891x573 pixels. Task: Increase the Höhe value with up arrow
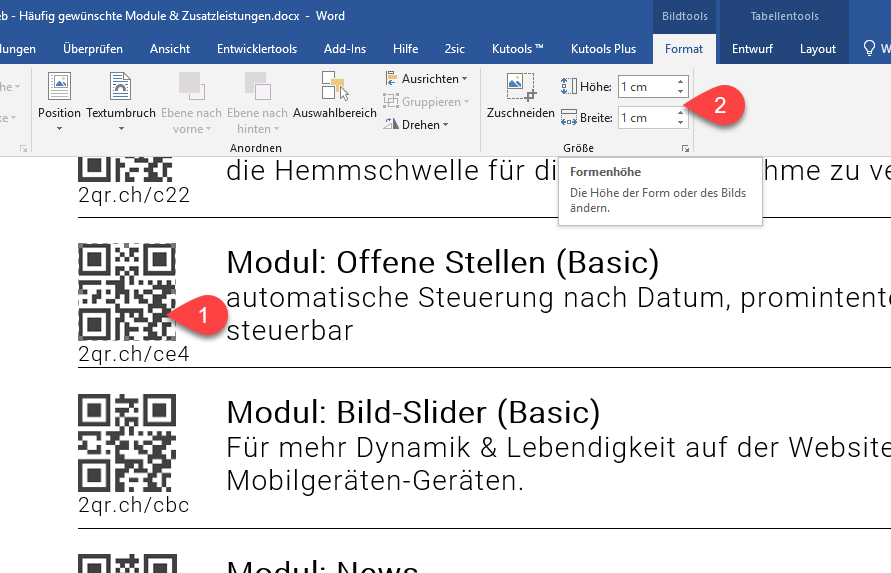tap(681, 82)
